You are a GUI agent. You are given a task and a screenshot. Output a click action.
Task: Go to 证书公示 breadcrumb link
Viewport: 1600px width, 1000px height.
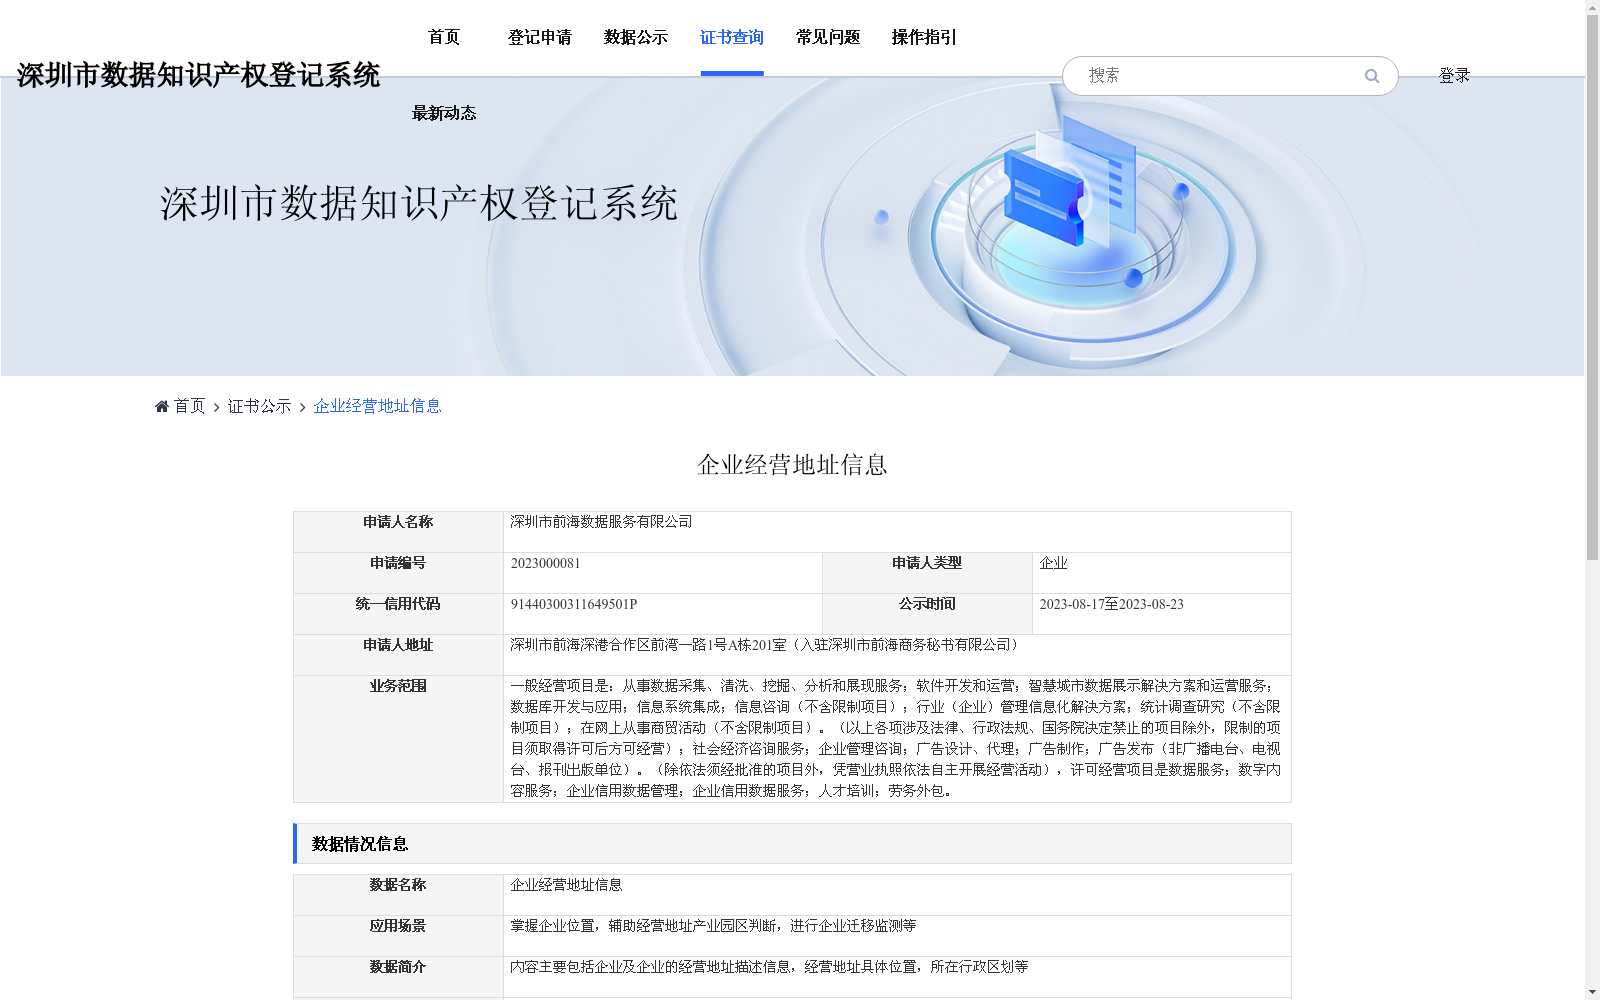click(x=260, y=406)
